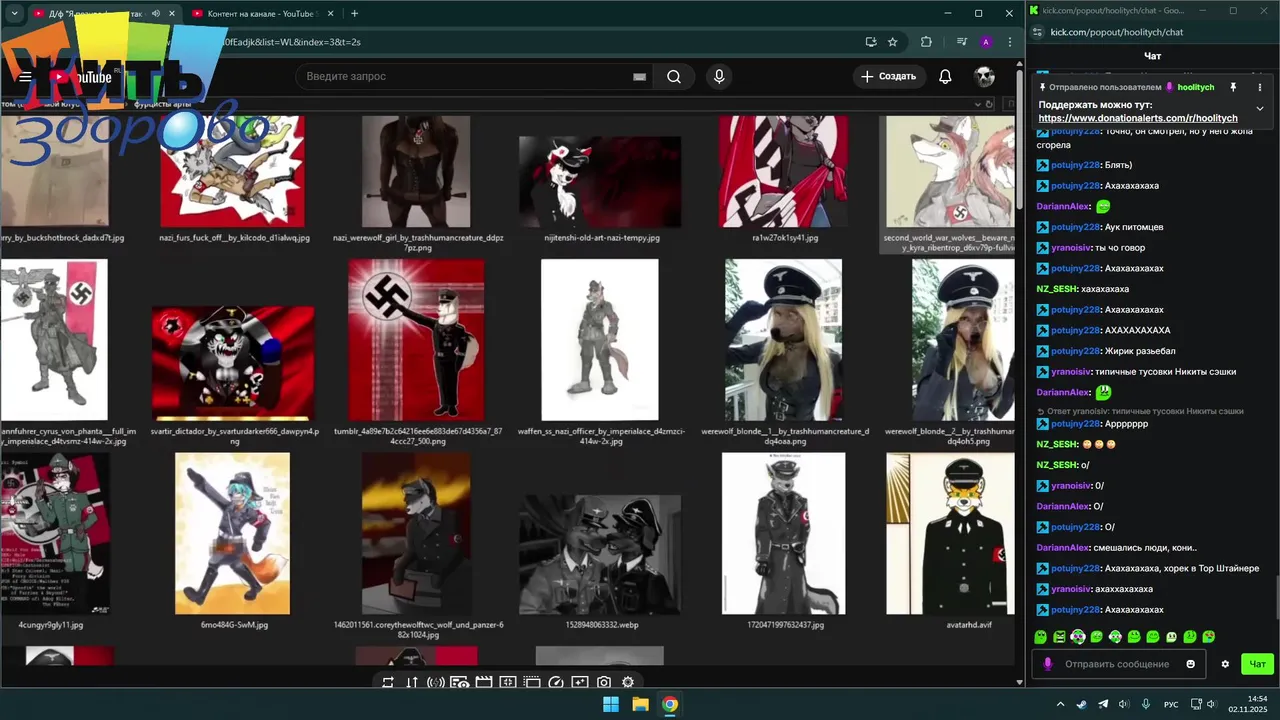Open the donationalerts.com/r/hoolitych link
The height and width of the screenshot is (720, 1280).
(1138, 118)
